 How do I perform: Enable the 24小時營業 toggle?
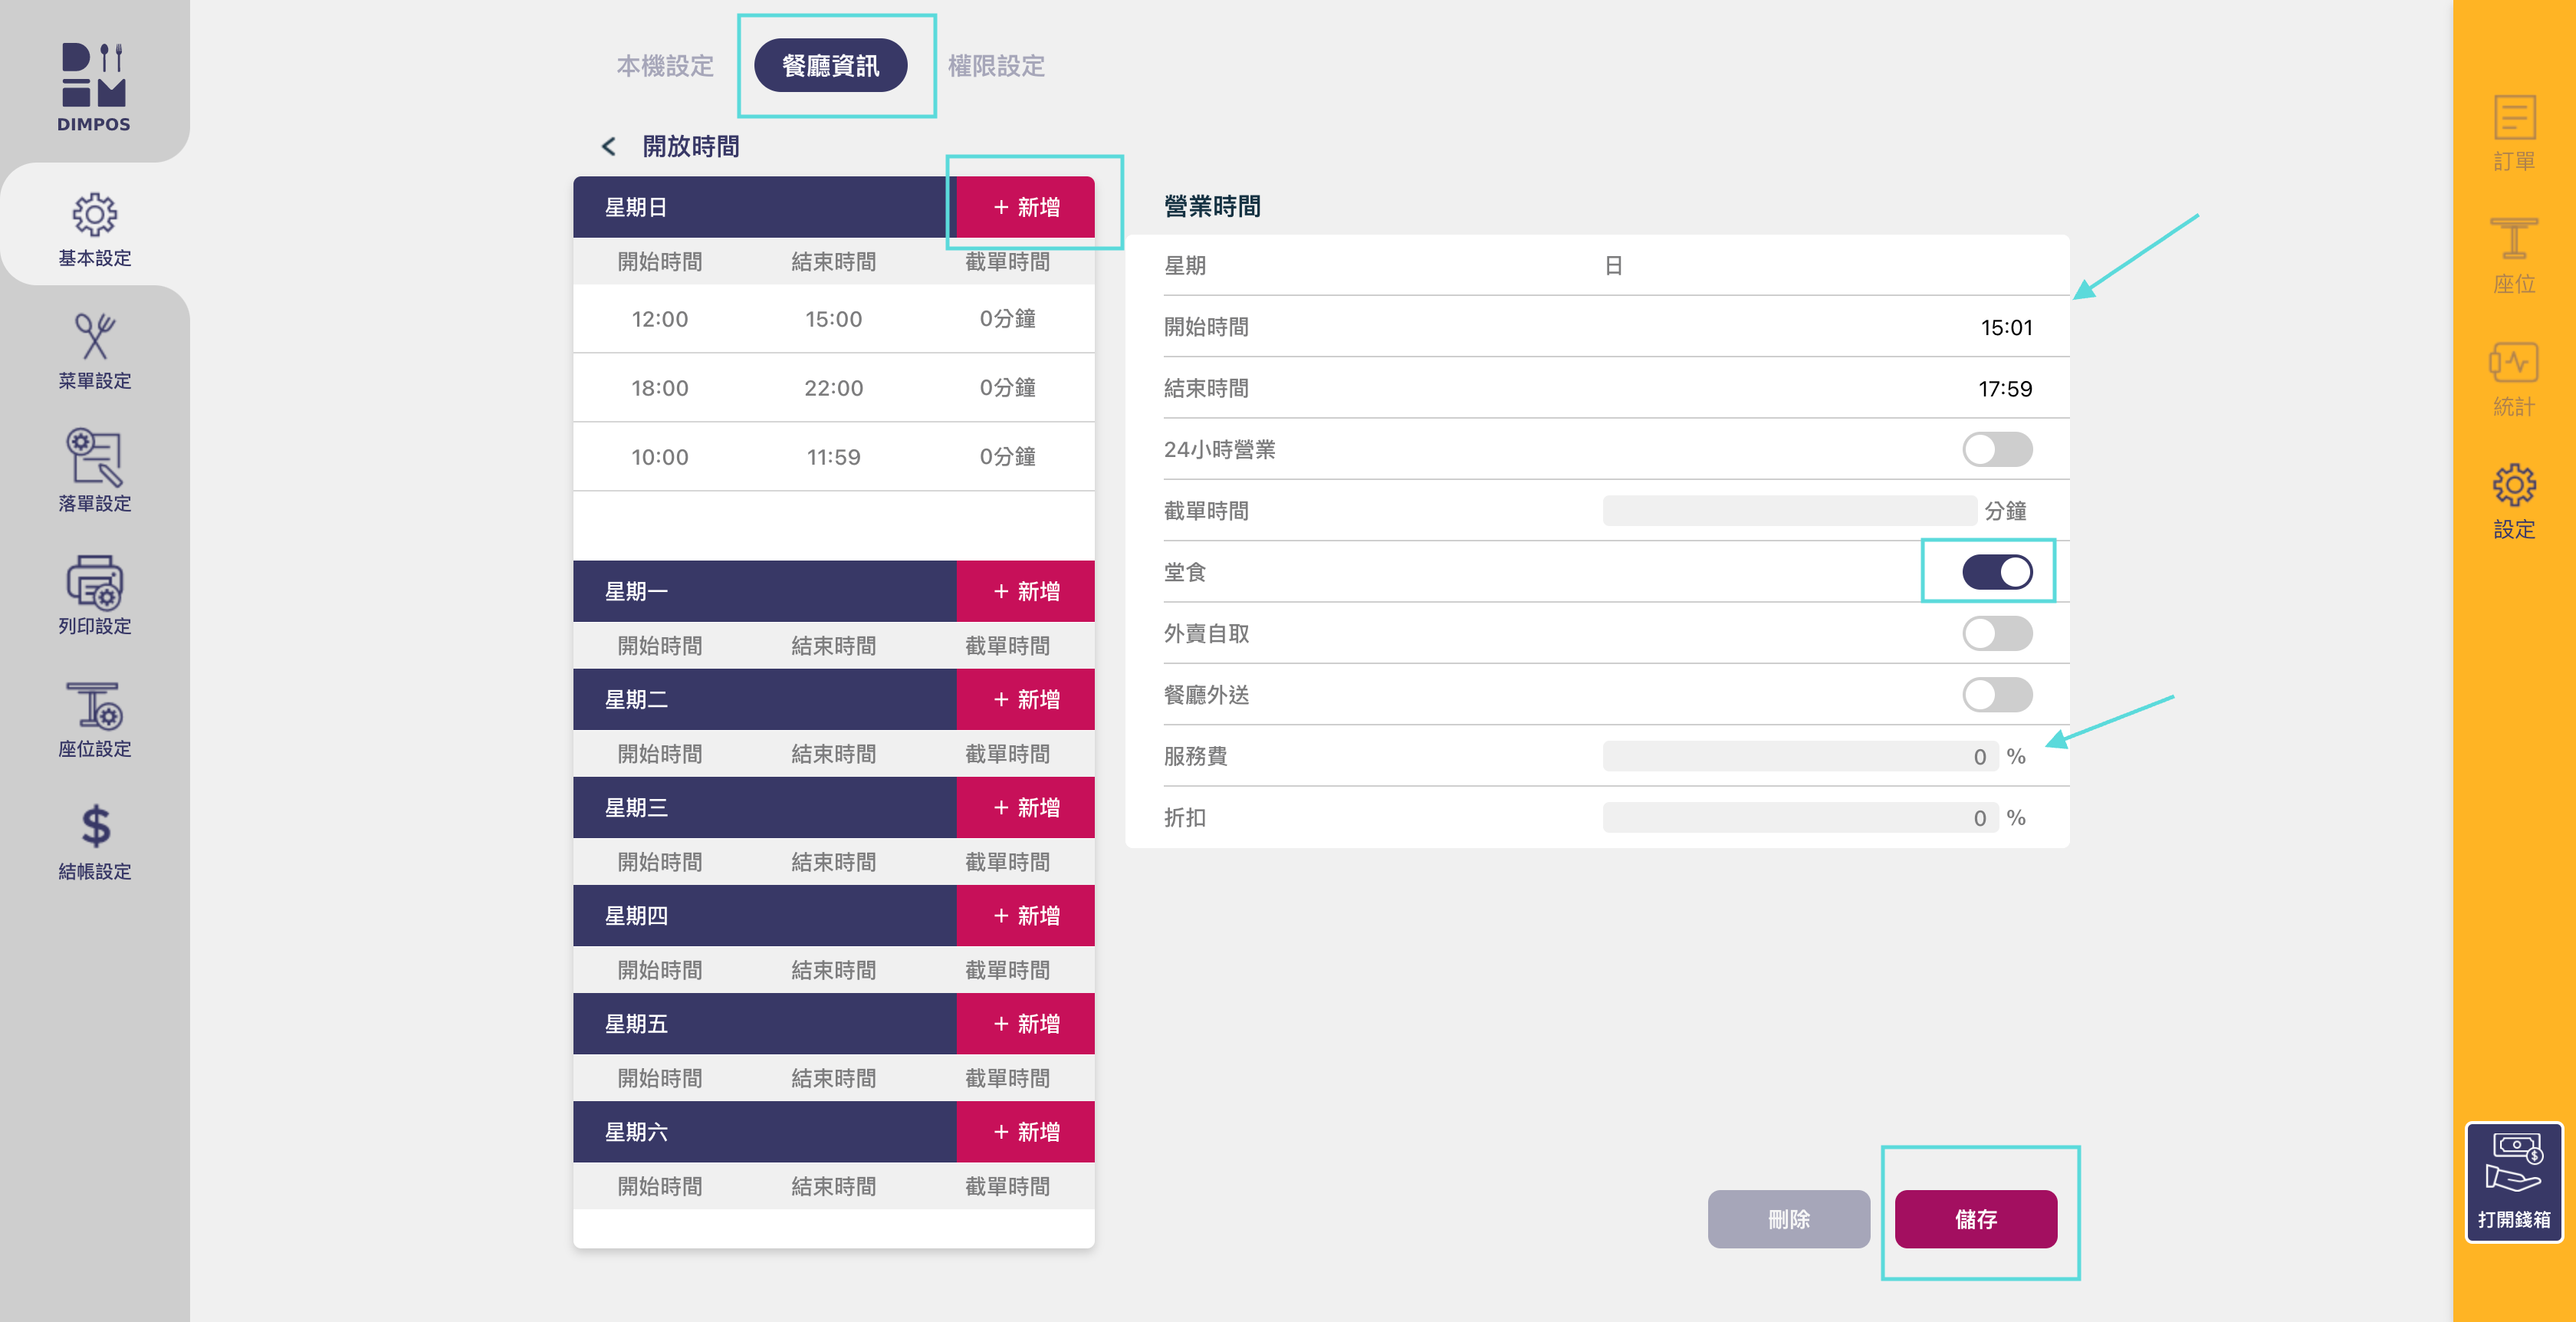tap(1996, 450)
